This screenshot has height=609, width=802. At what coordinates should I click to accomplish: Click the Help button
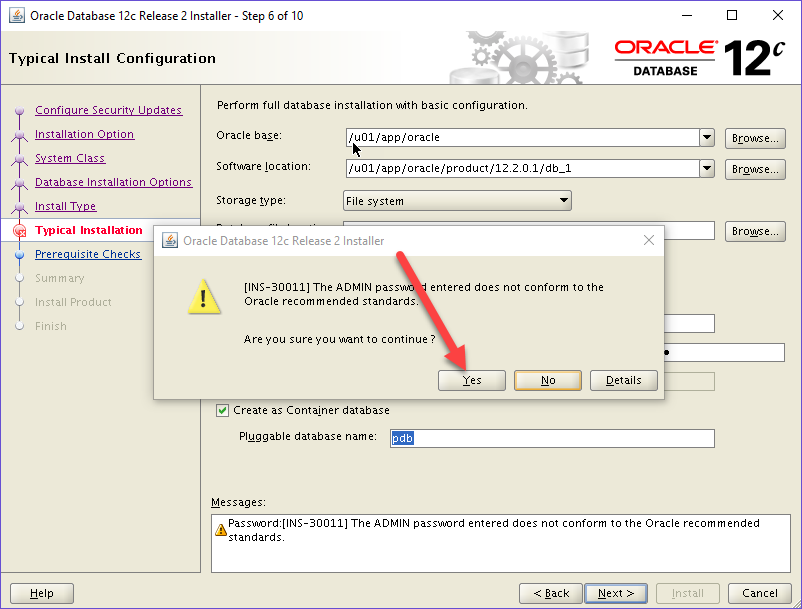42,593
